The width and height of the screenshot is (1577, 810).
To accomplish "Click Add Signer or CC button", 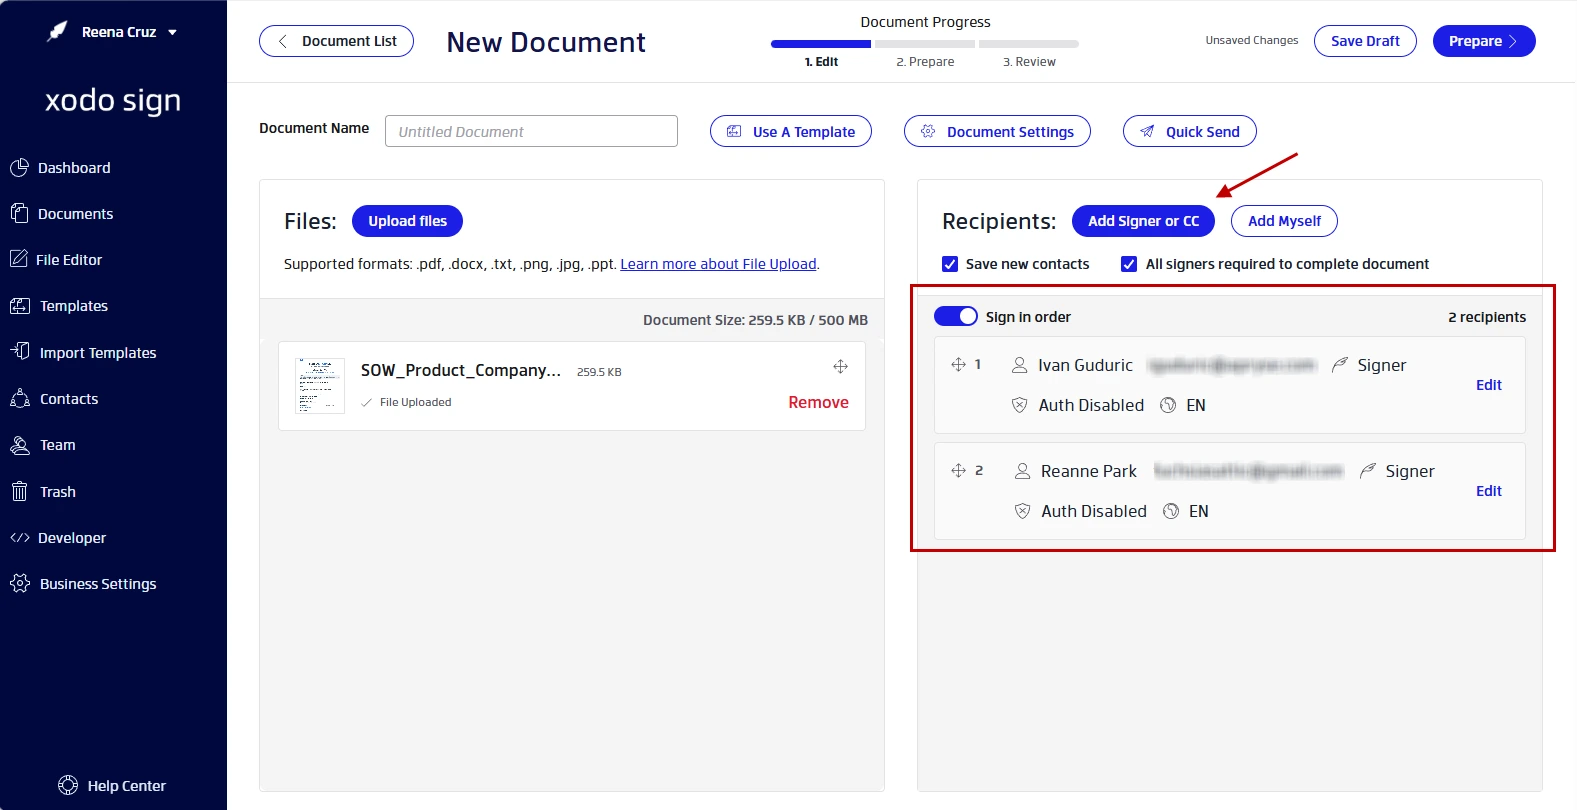I will [1143, 221].
